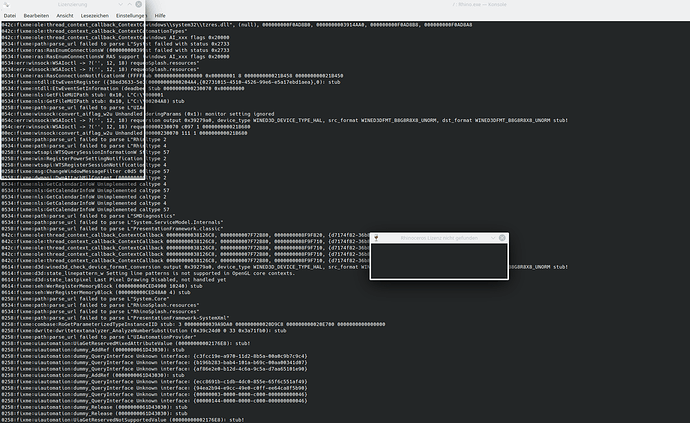Select the SMDiagnostics parse_url line

pyautogui.click(x=88, y=216)
